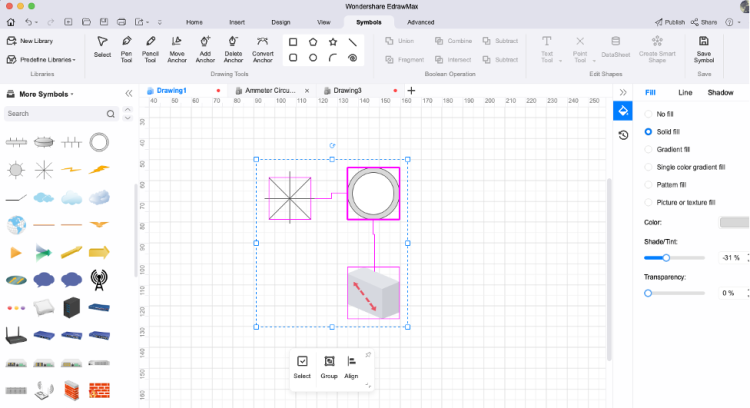Choose the Move Anchor tool

point(177,49)
